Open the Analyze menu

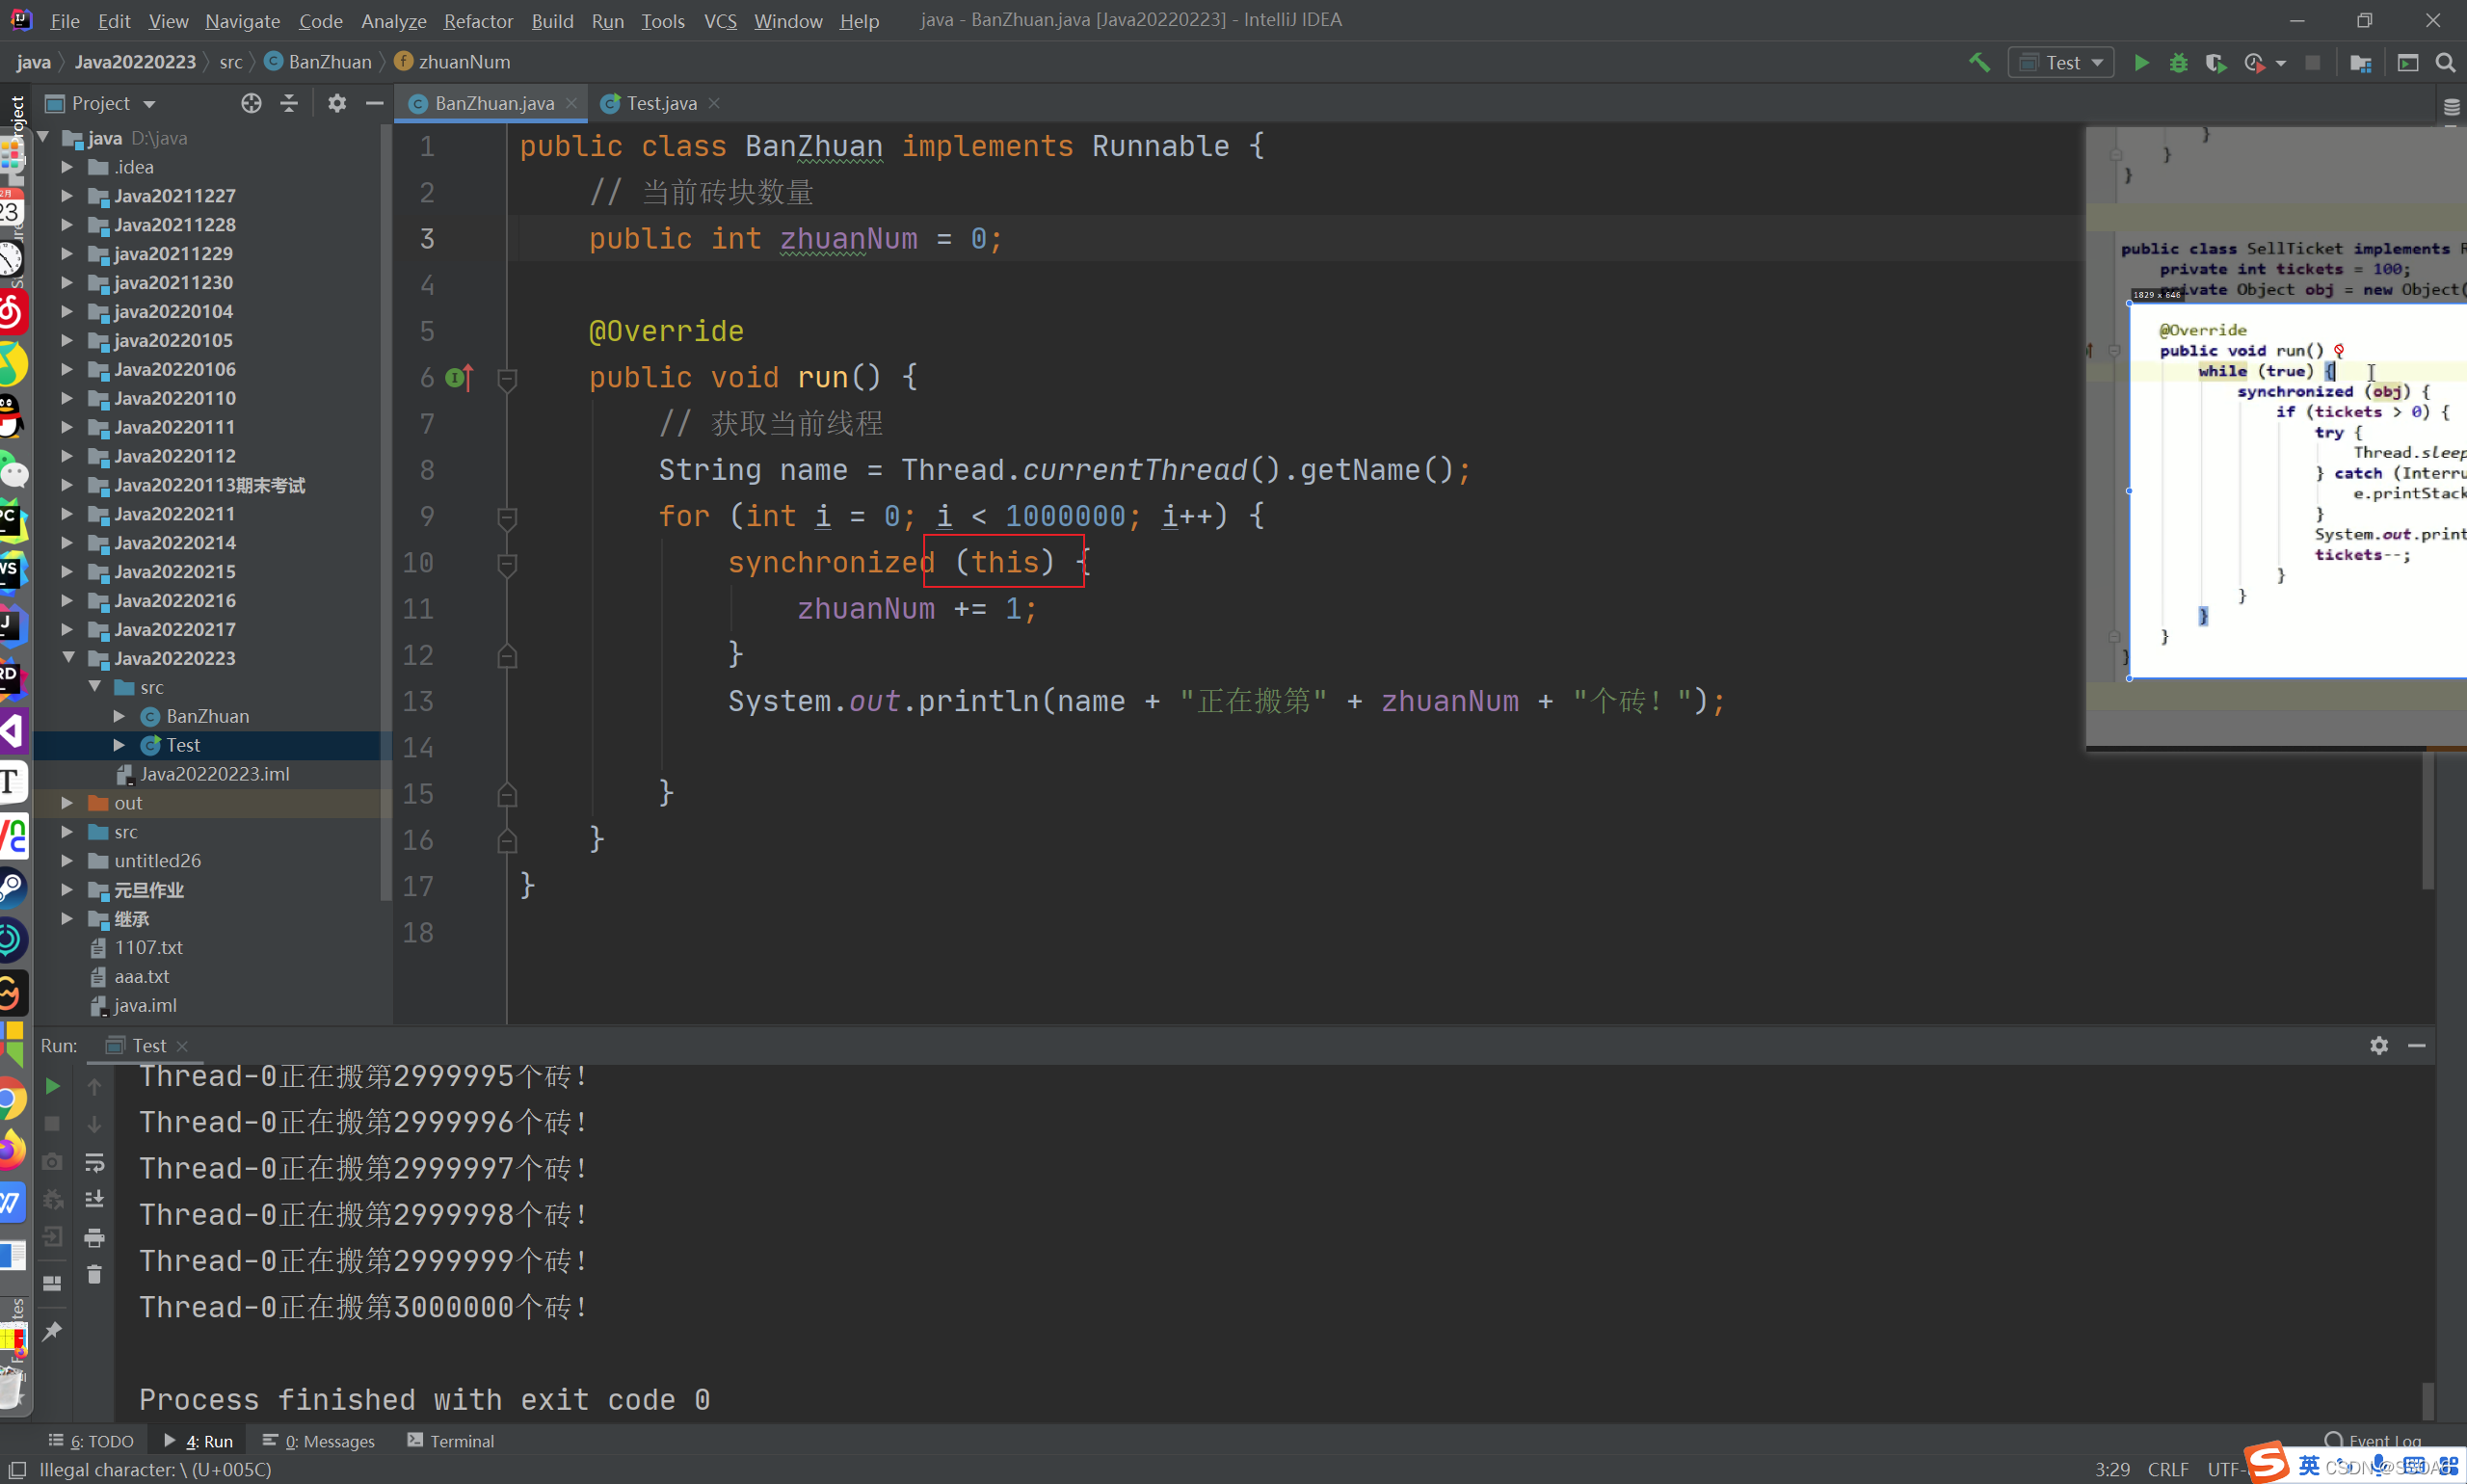pyautogui.click(x=393, y=20)
